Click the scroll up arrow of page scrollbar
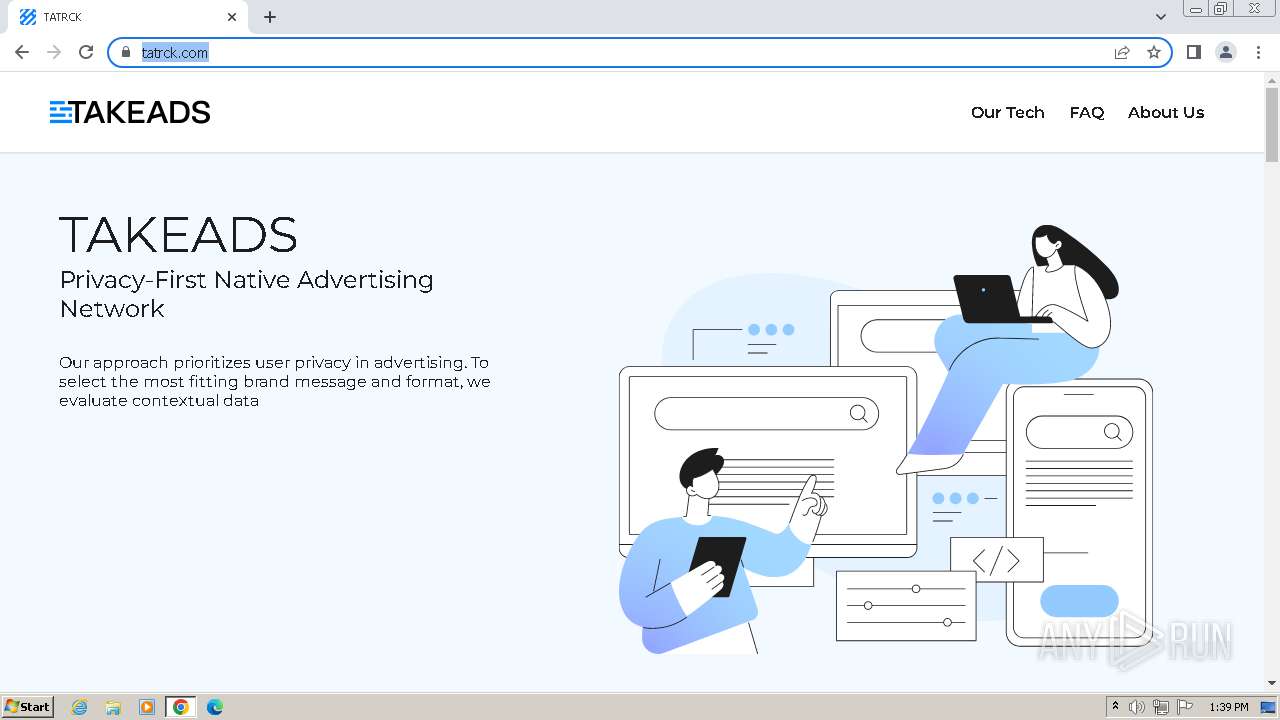Screen dimensions: 1280x720 pos(1272,79)
